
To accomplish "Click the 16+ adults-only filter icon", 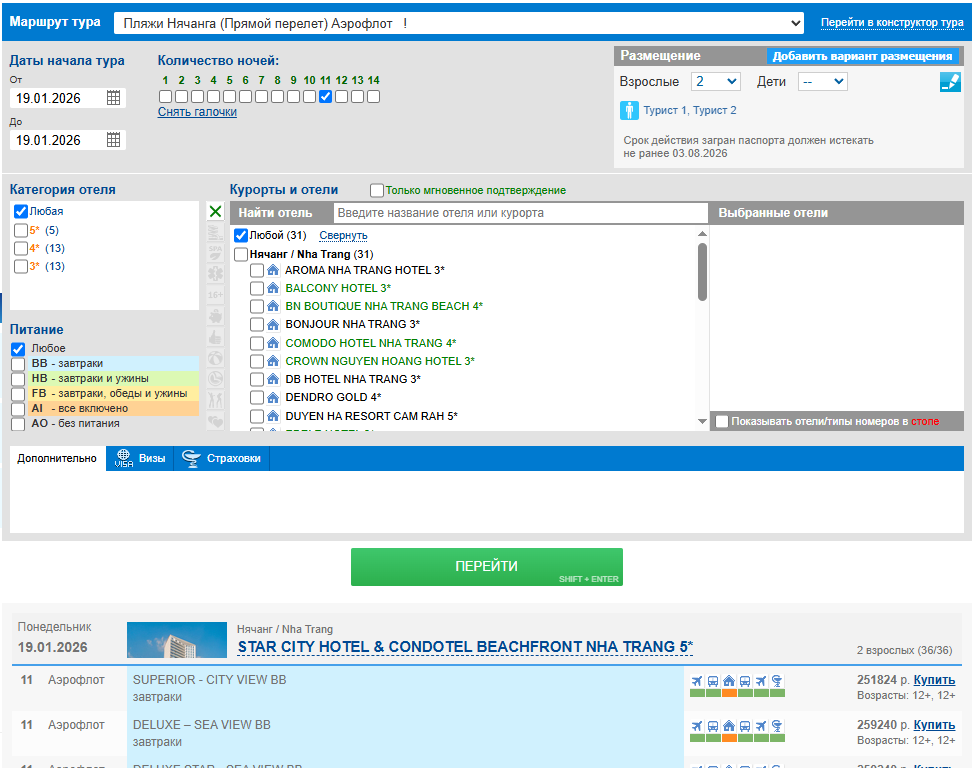I will coord(215,295).
